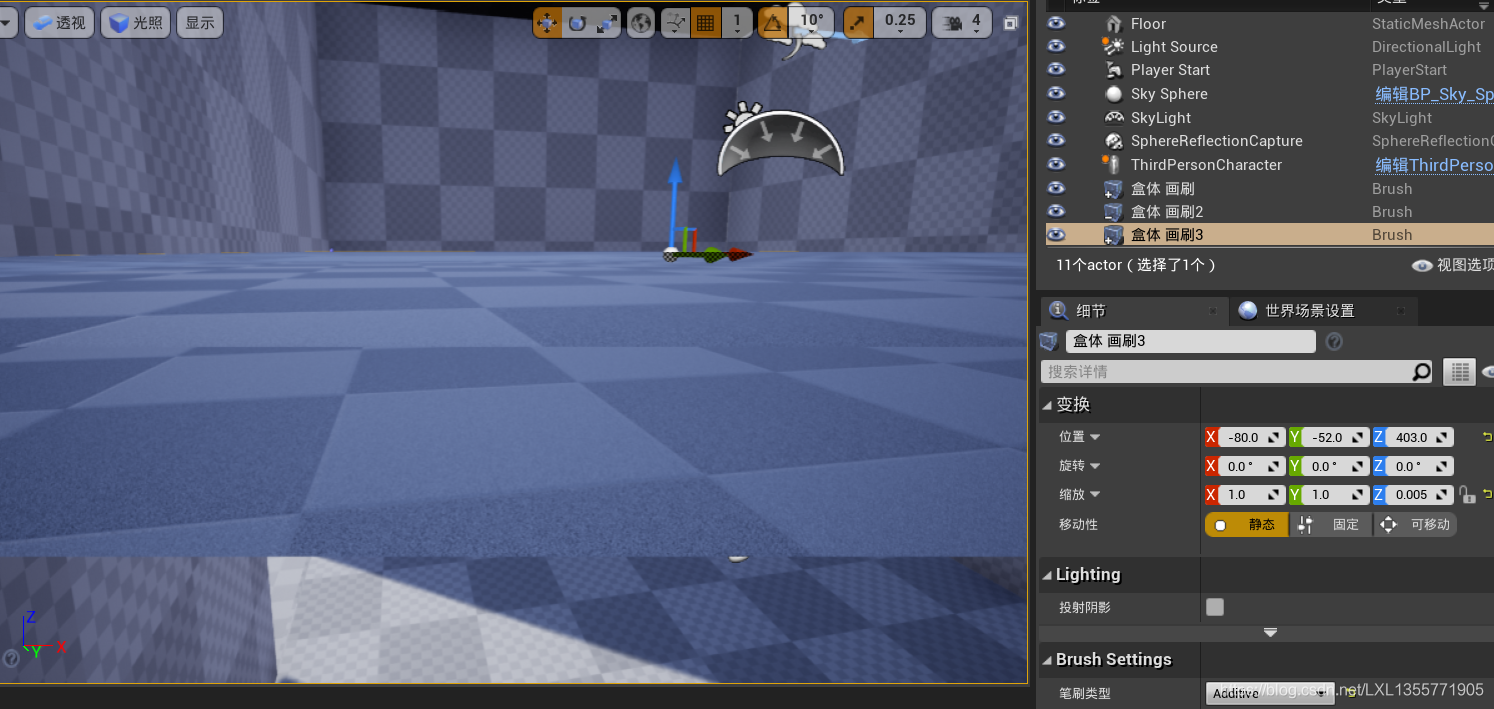The width and height of the screenshot is (1494, 709).
Task: Select ThirdPersonCharacter in the outliner
Action: click(1206, 164)
